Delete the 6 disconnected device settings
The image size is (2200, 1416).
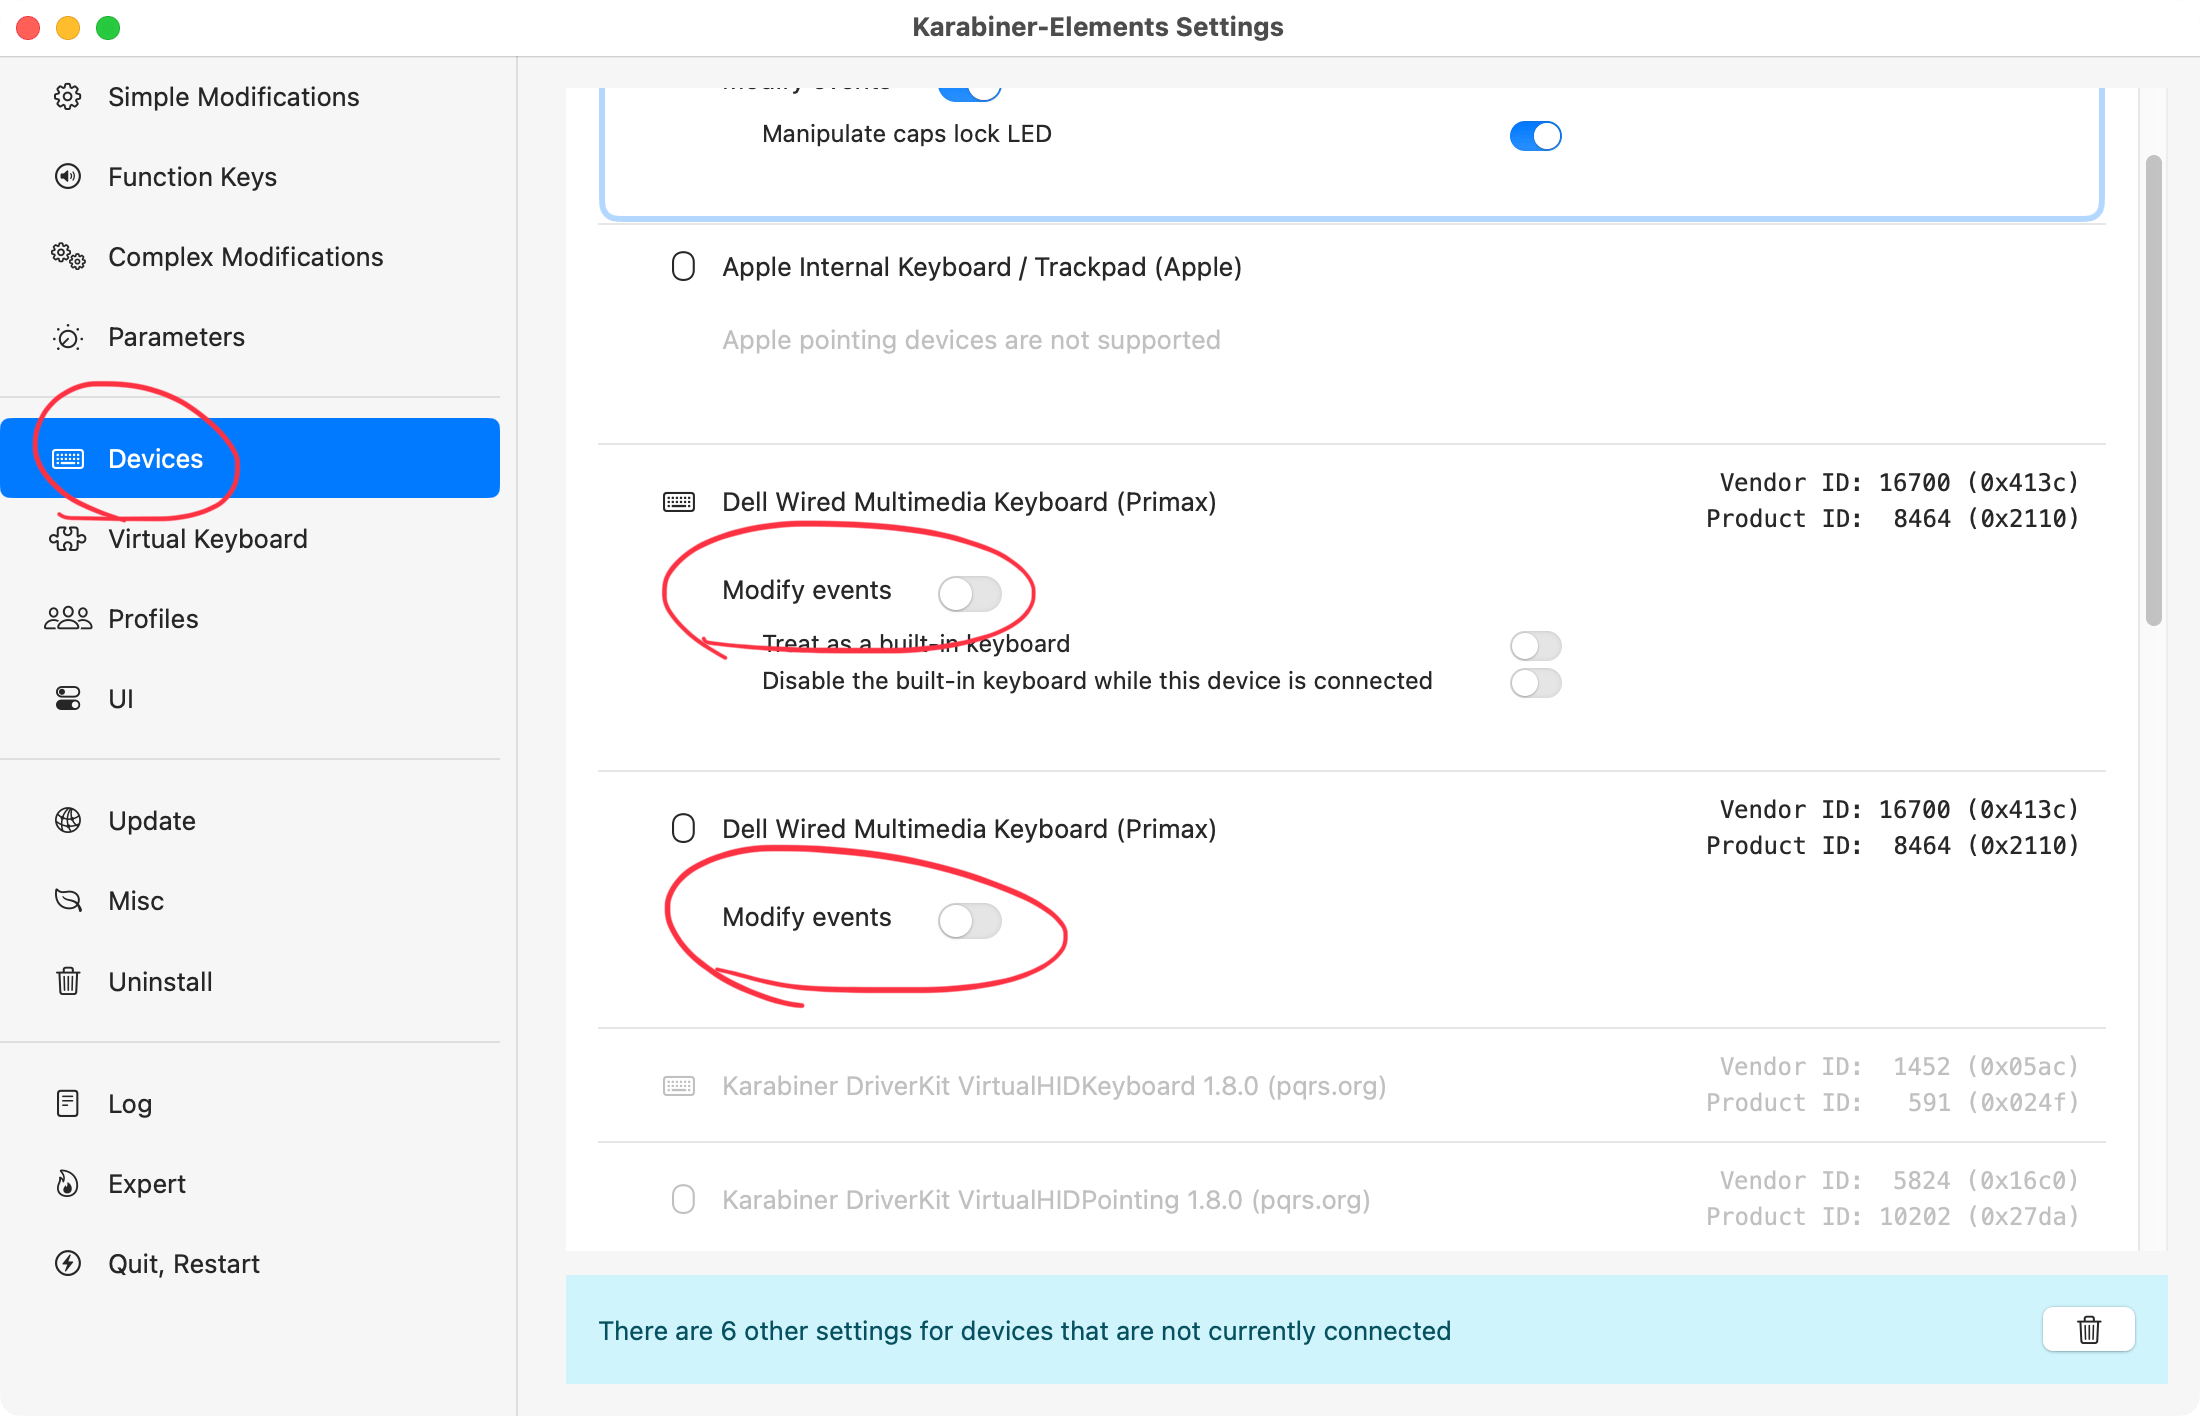pyautogui.click(x=2089, y=1330)
